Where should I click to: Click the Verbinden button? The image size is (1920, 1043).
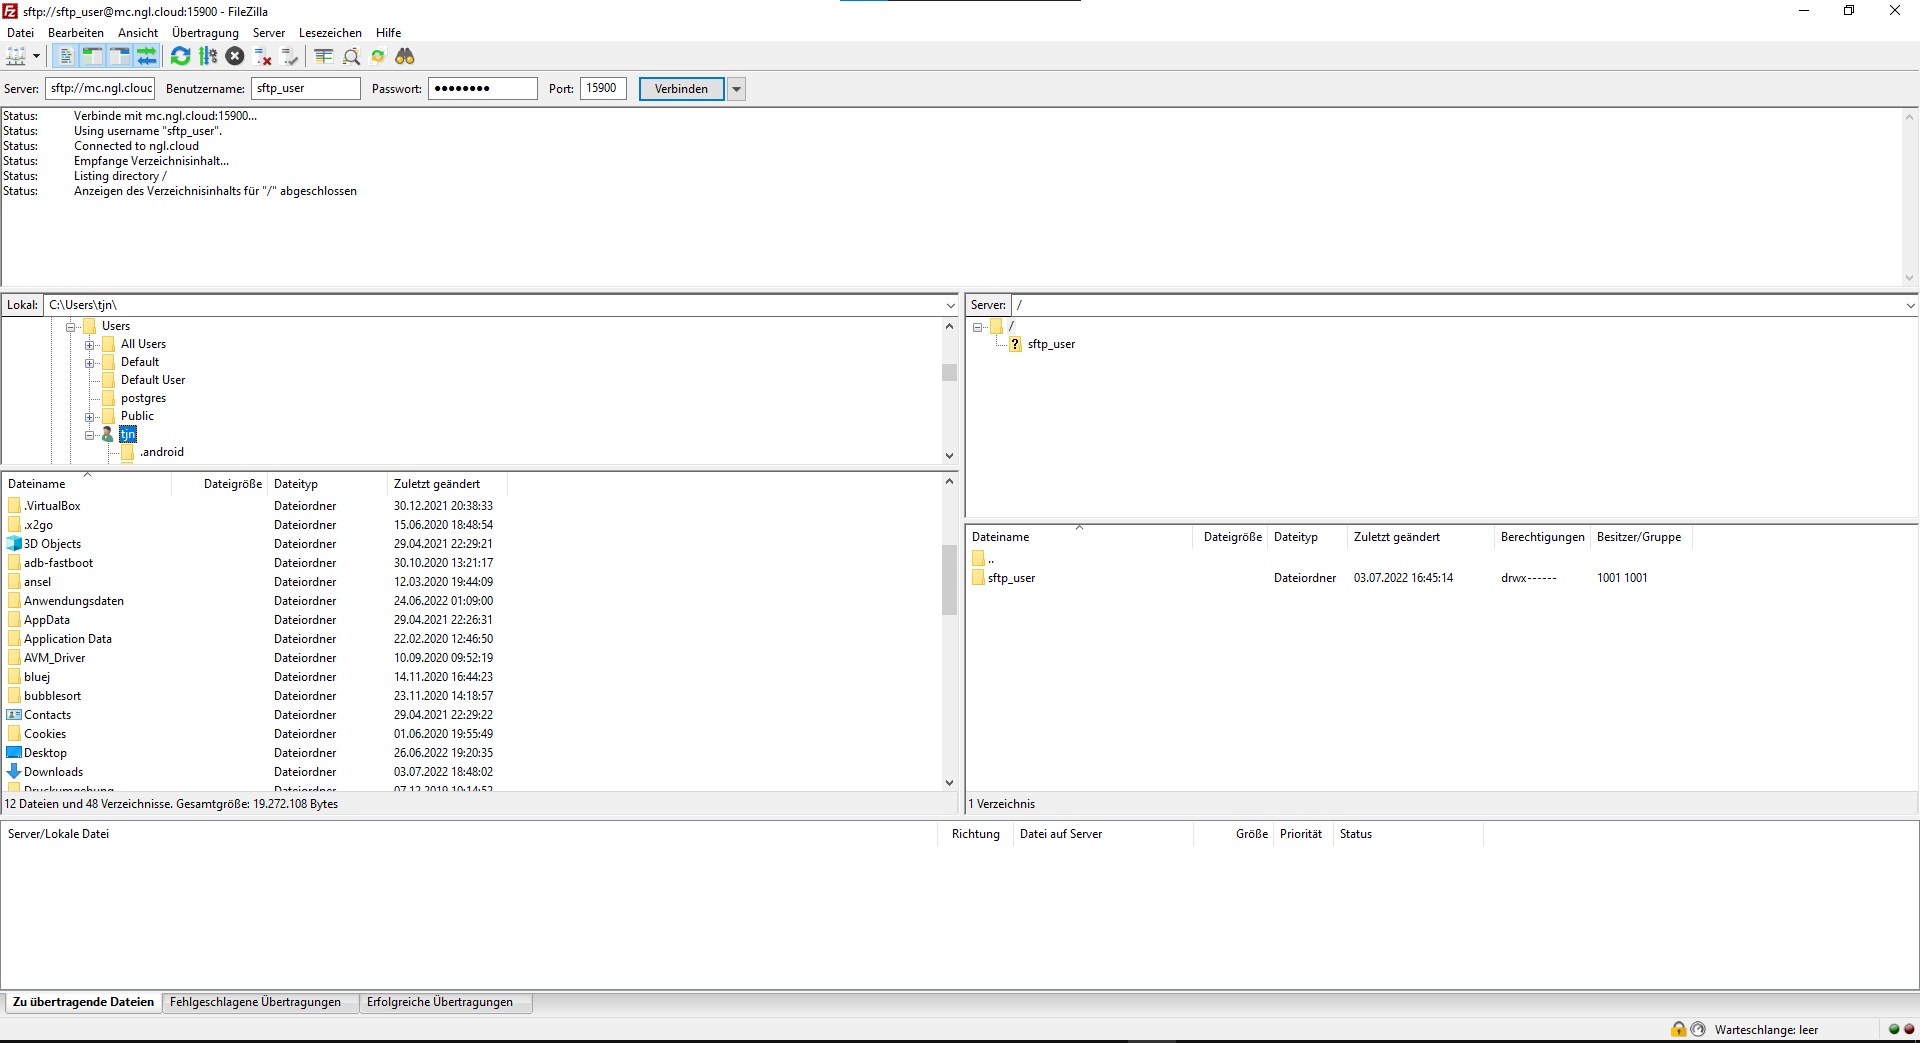tap(681, 89)
